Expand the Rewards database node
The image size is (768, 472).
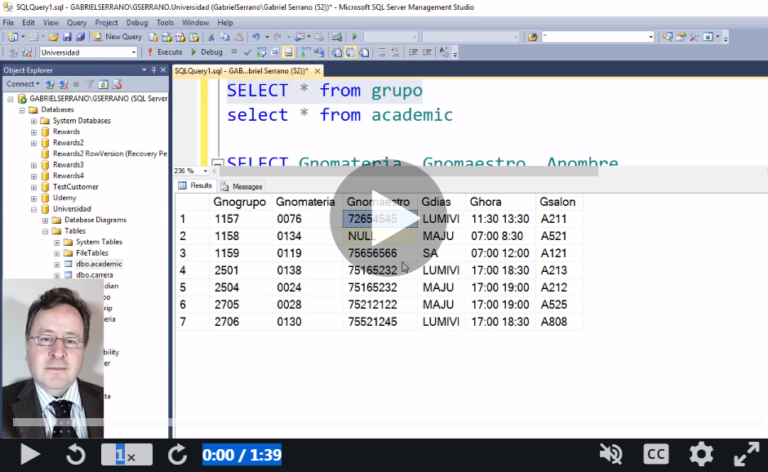(x=34, y=132)
